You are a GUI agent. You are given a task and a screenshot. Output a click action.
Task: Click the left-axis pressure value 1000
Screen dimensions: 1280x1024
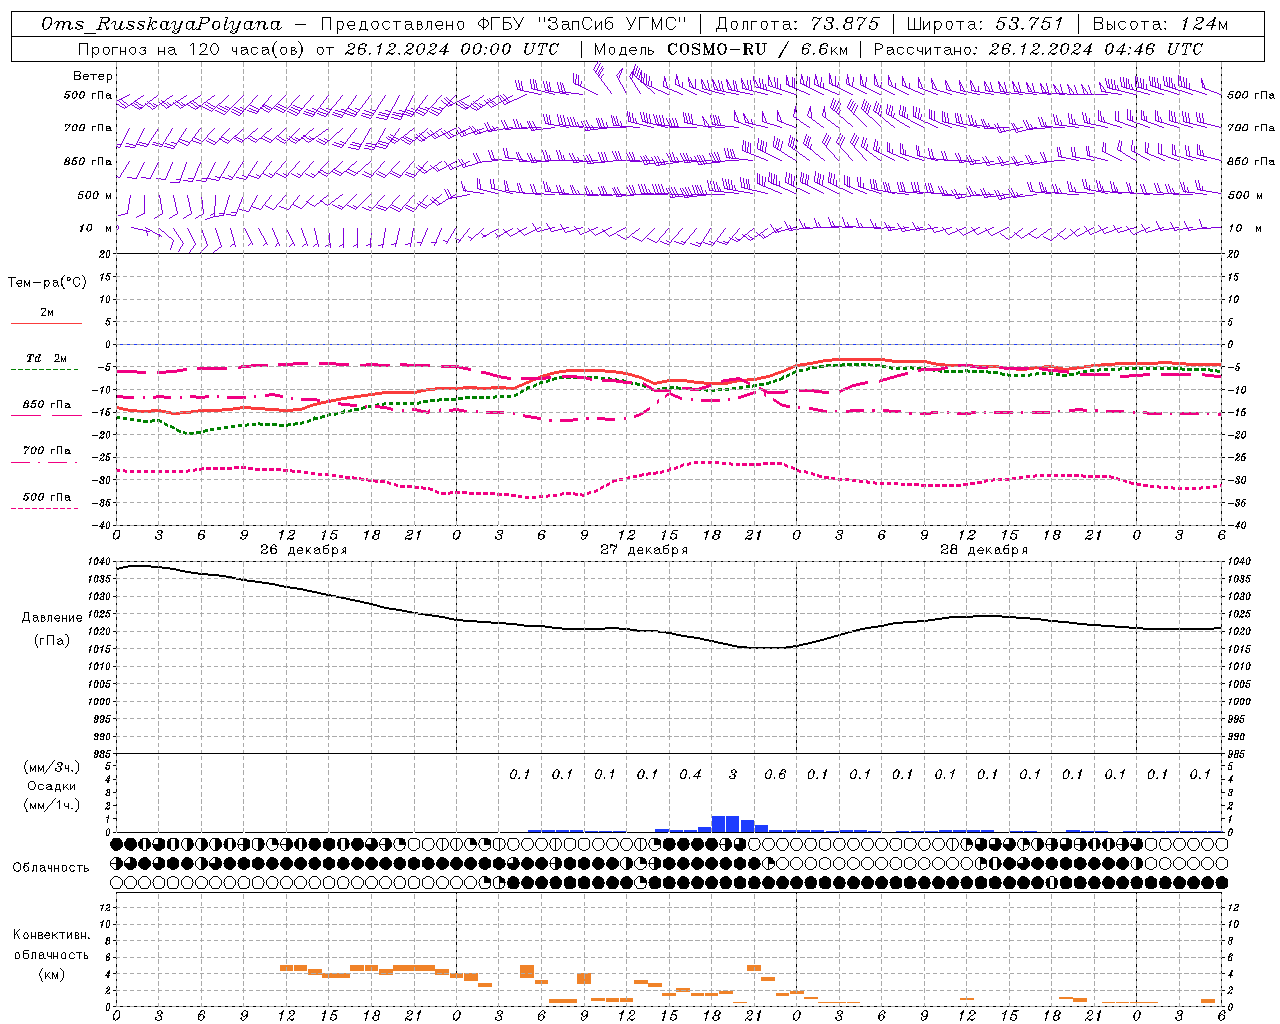pyautogui.click(x=98, y=702)
